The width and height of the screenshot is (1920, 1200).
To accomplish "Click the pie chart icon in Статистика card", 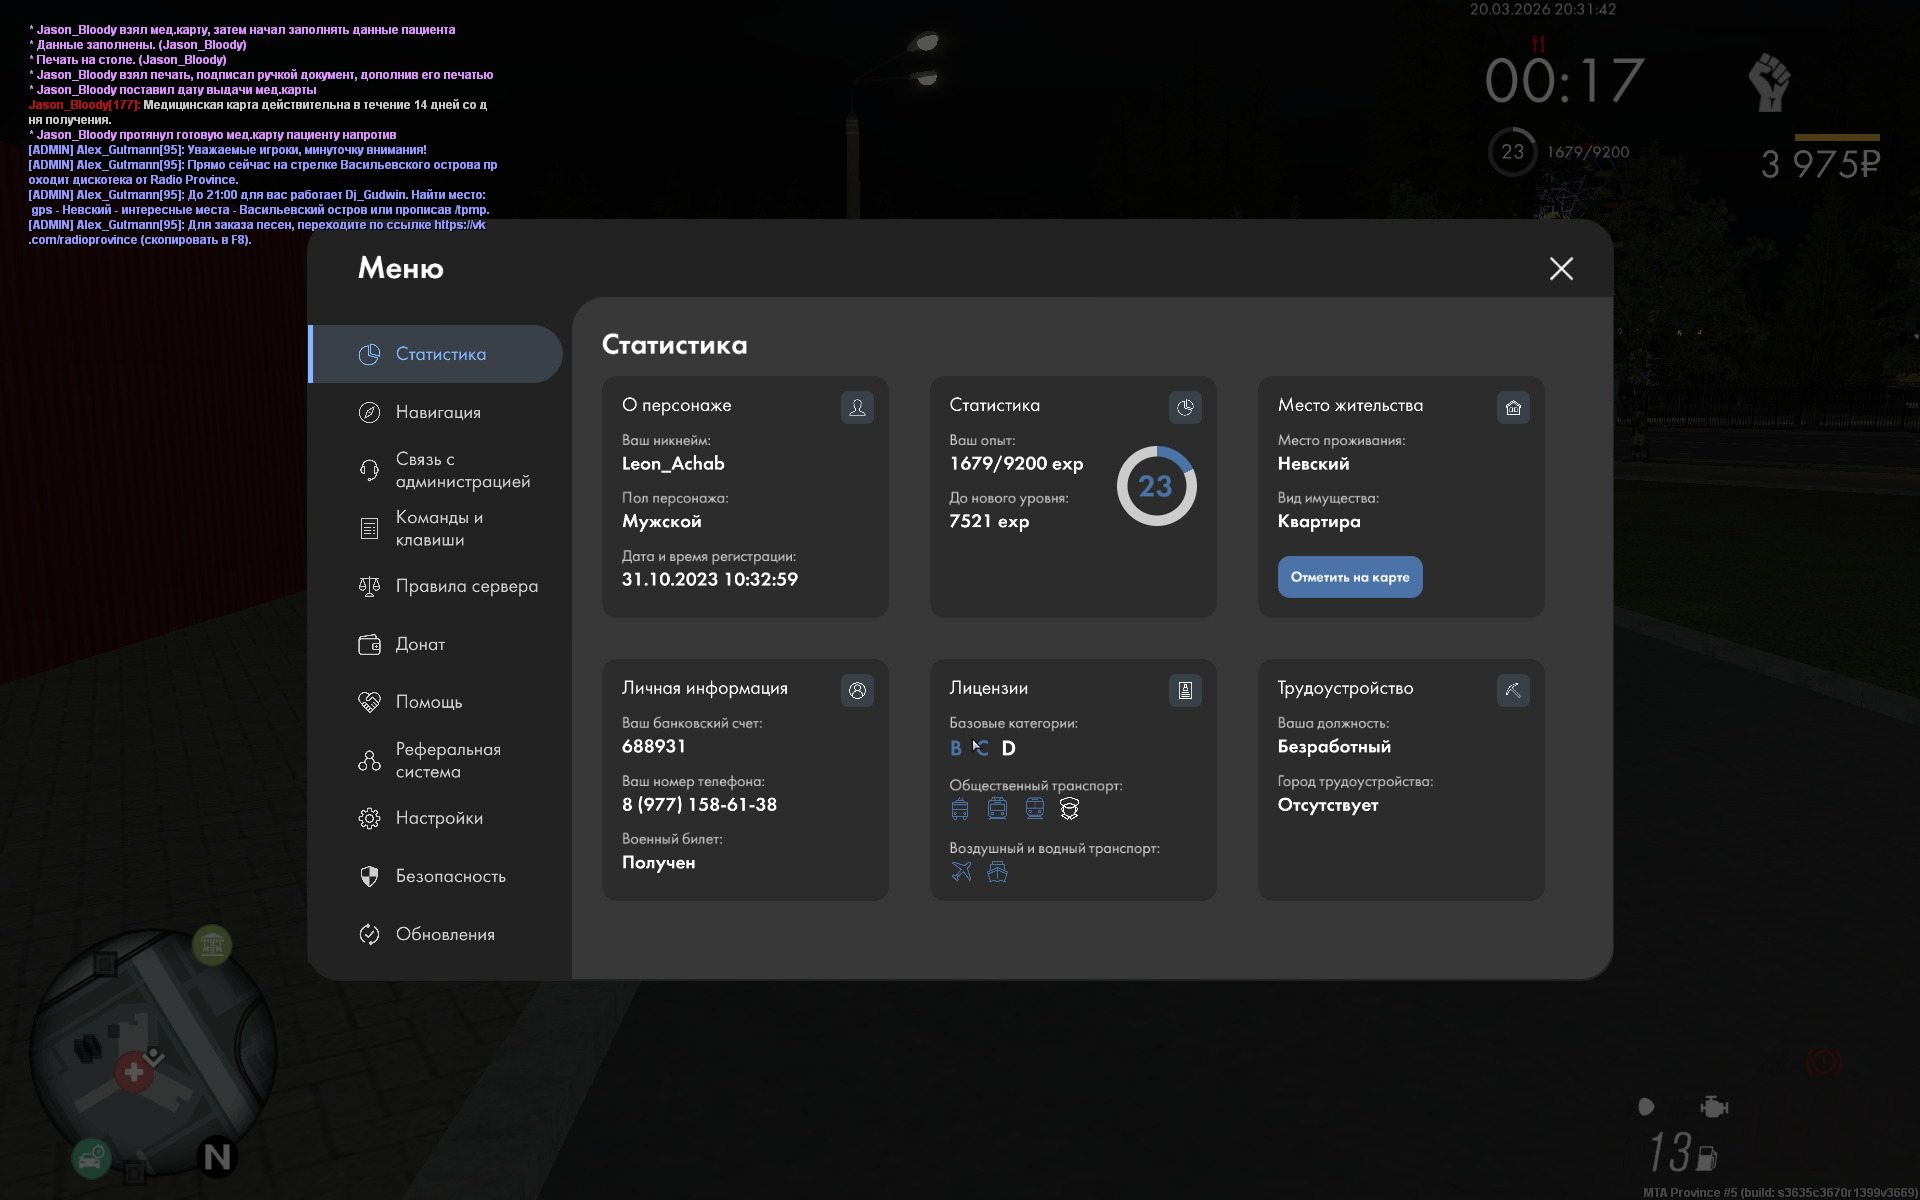I will click(x=1185, y=407).
